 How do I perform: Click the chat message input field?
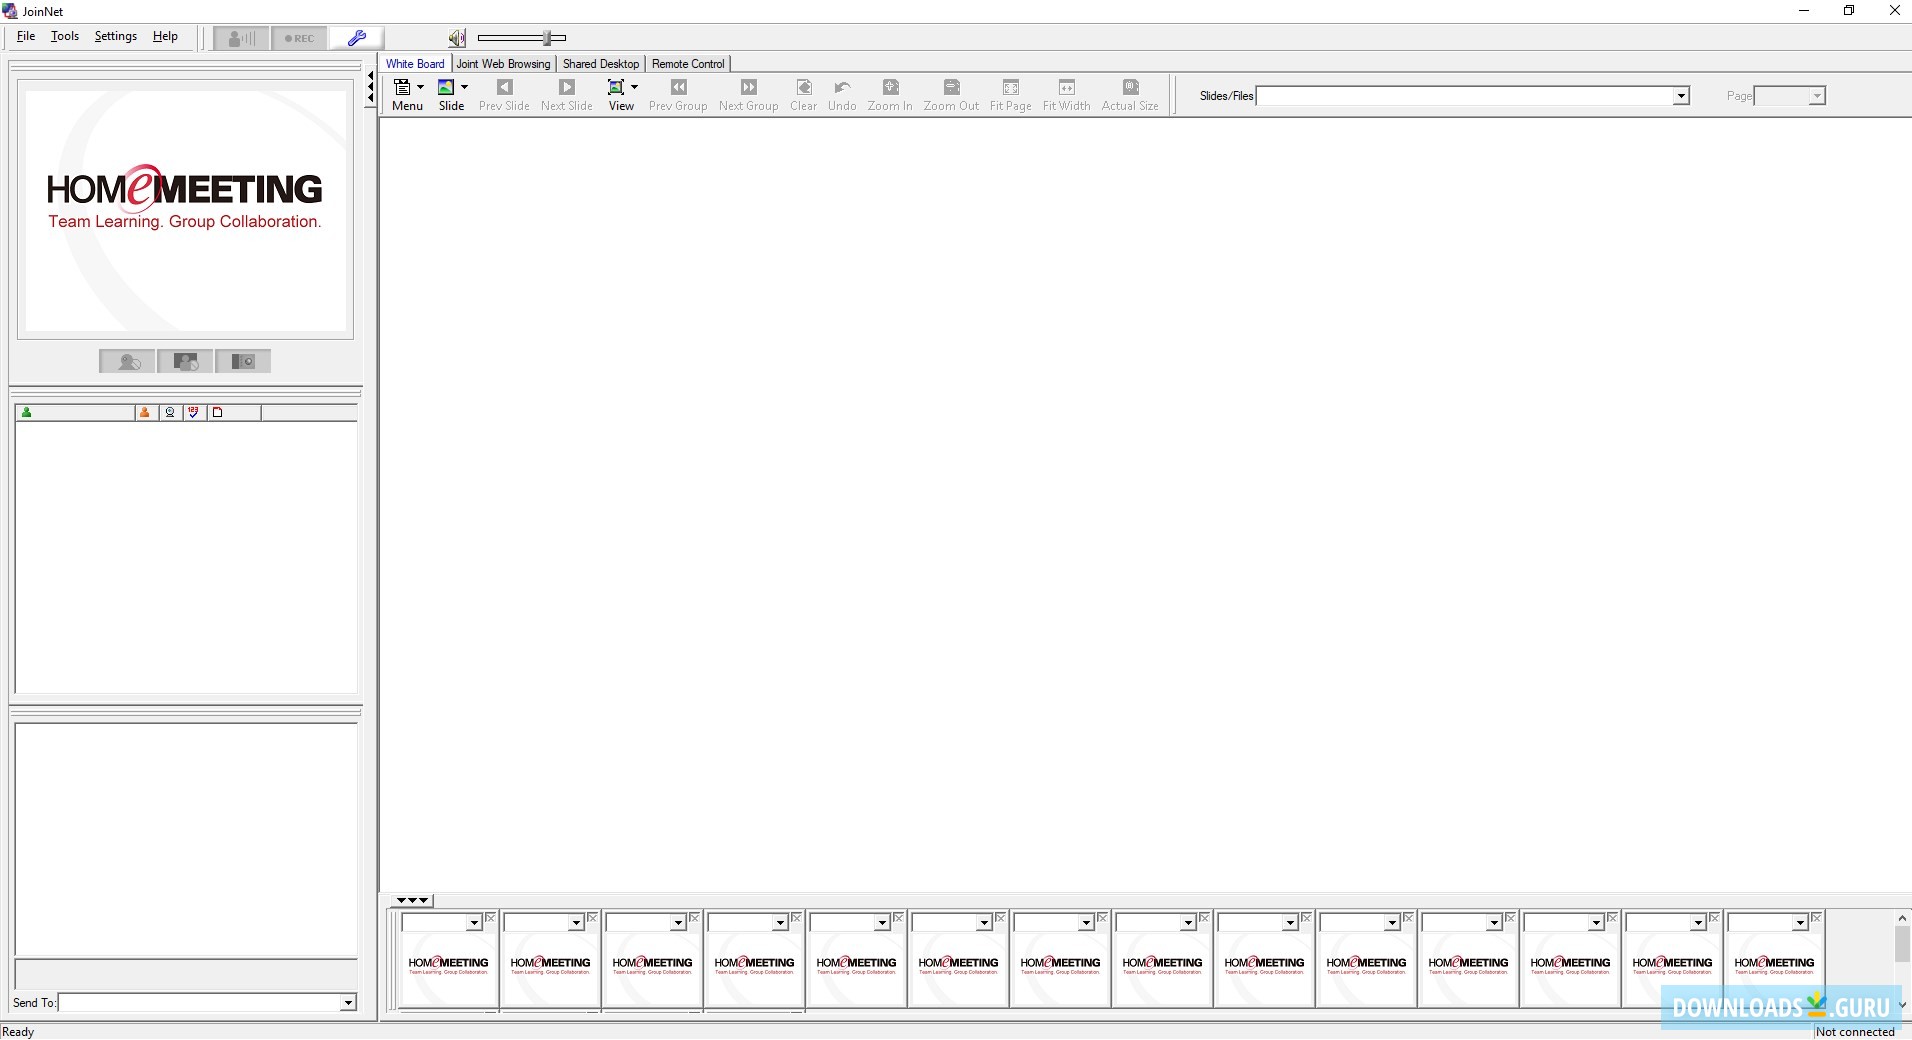186,974
